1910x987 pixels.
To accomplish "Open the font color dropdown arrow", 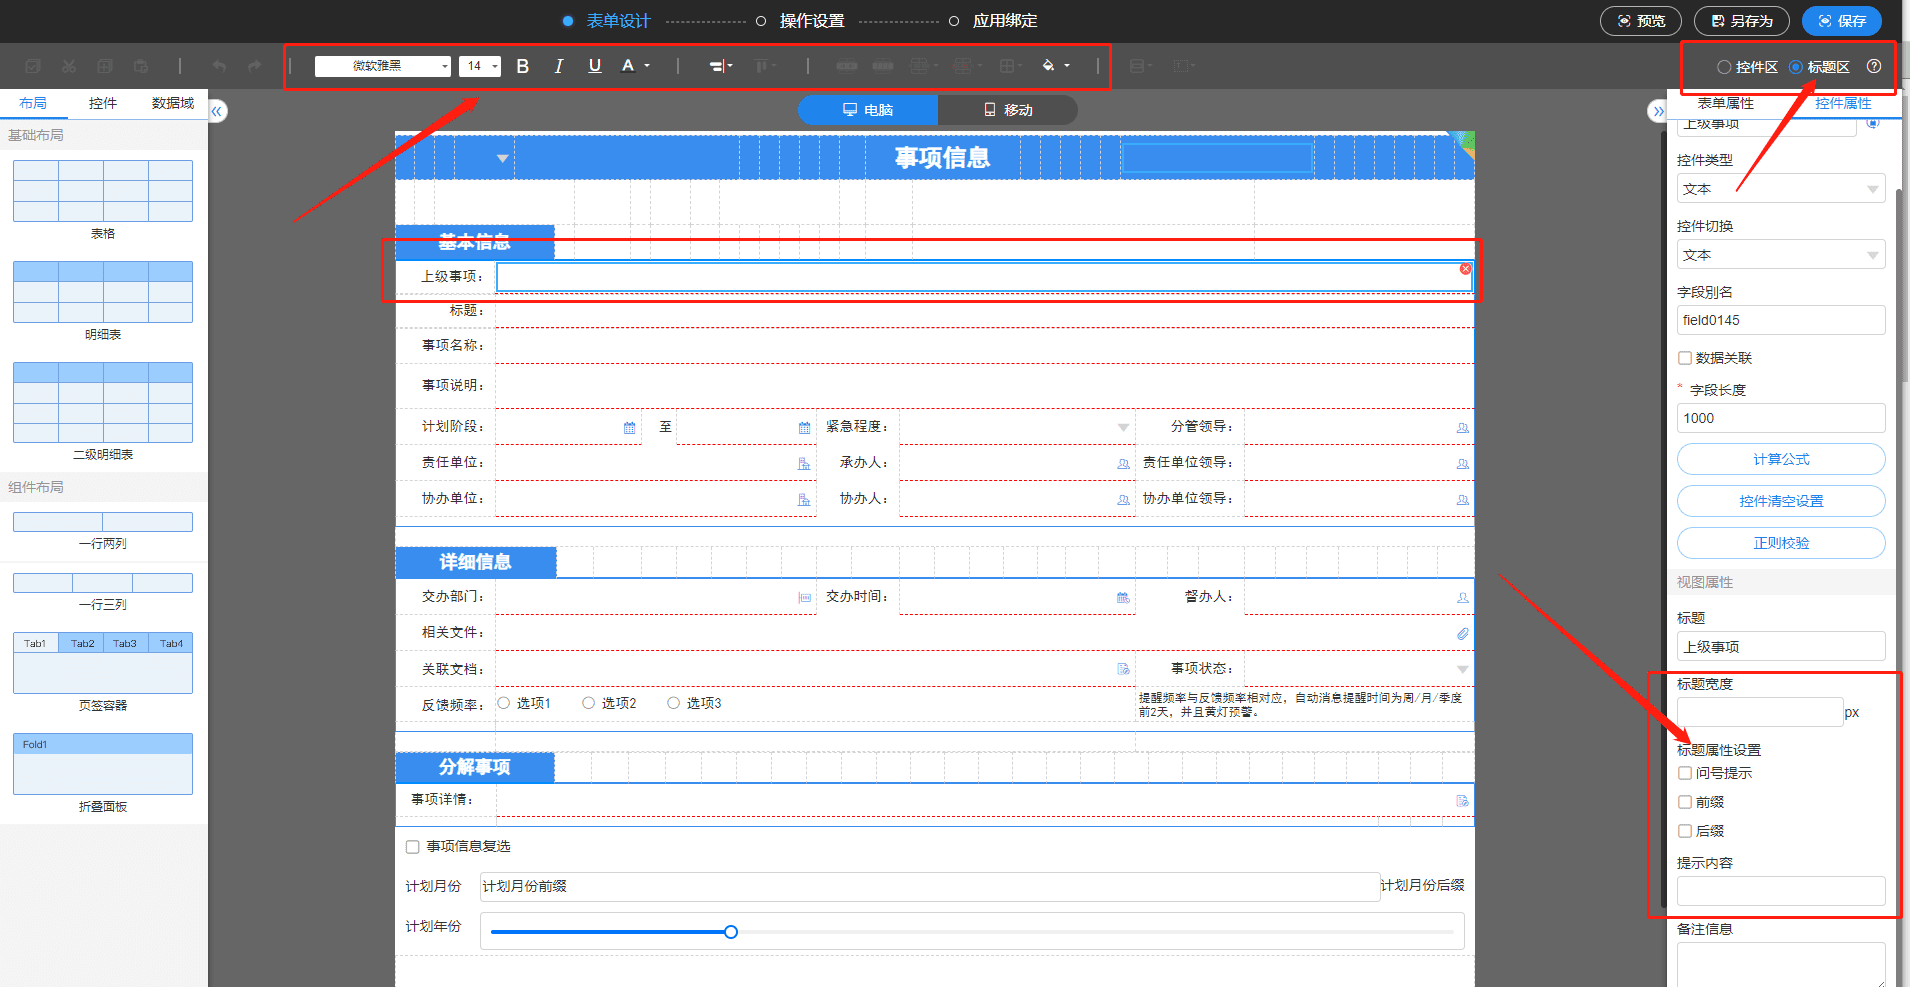I will pyautogui.click(x=647, y=66).
